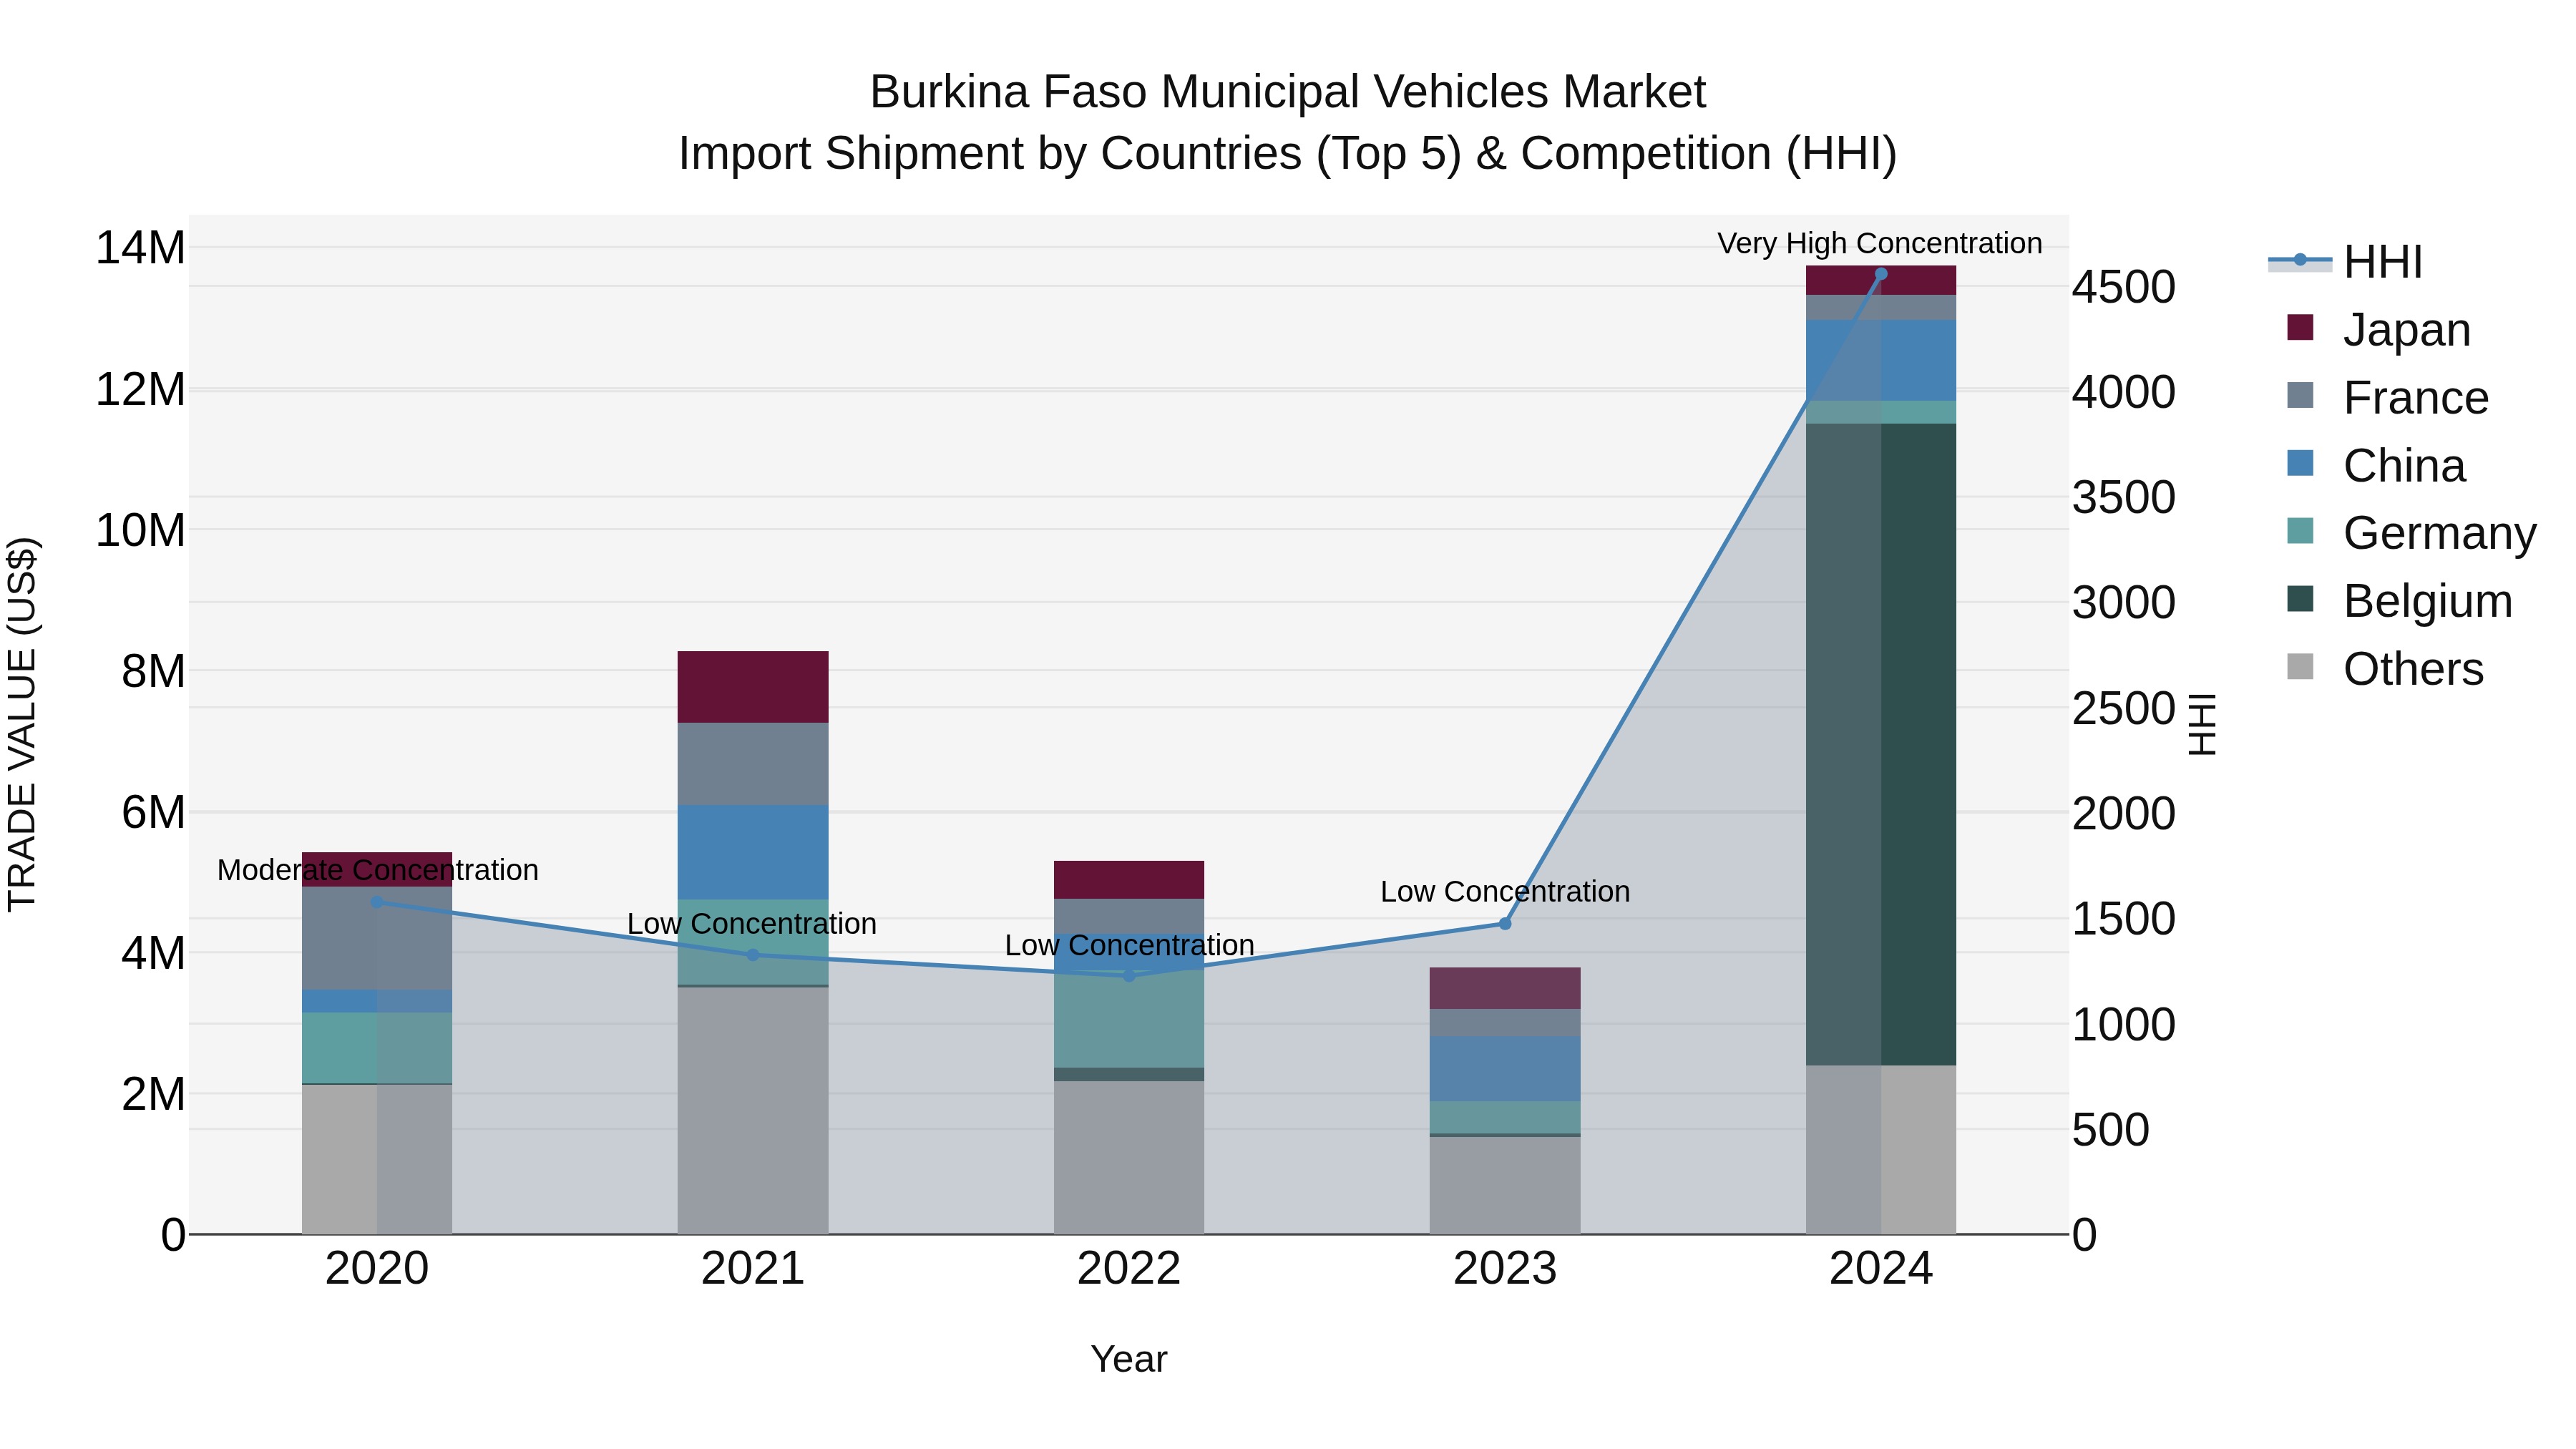Click the 2M left axis tick label
The image size is (2576, 1449).
(153, 1093)
